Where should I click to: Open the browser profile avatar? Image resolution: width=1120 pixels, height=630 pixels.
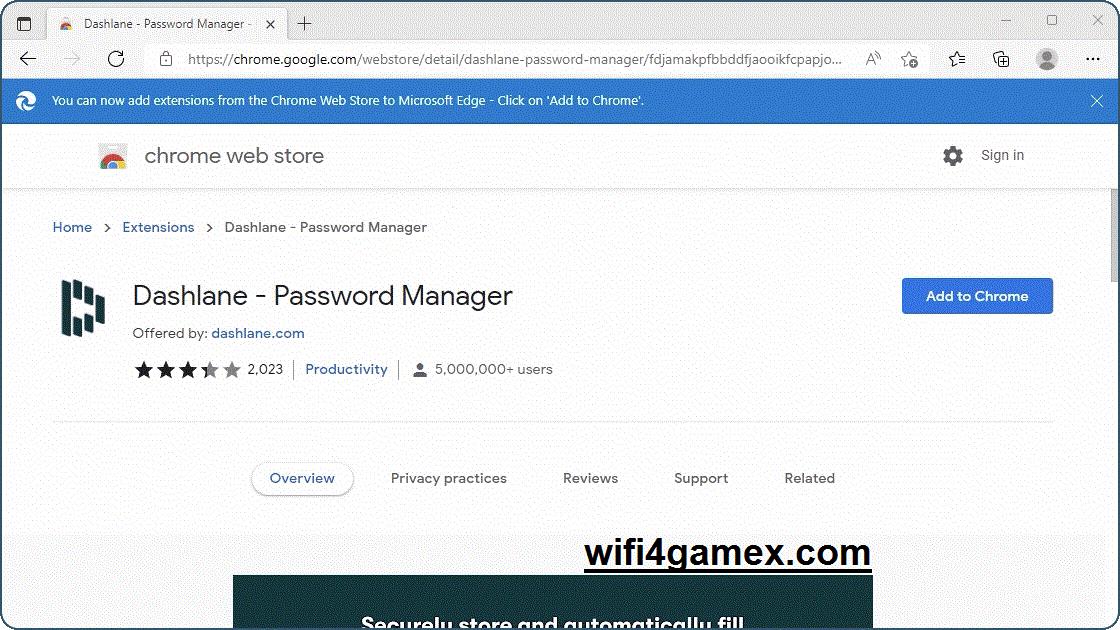(x=1046, y=59)
